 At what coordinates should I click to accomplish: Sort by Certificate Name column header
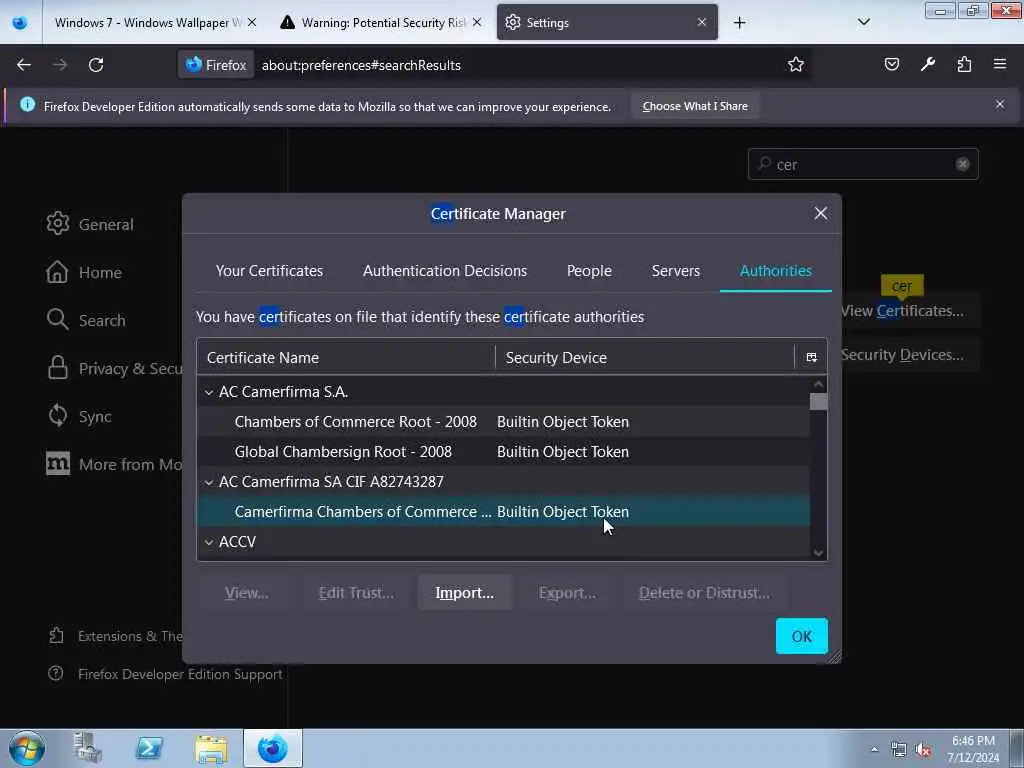point(346,357)
